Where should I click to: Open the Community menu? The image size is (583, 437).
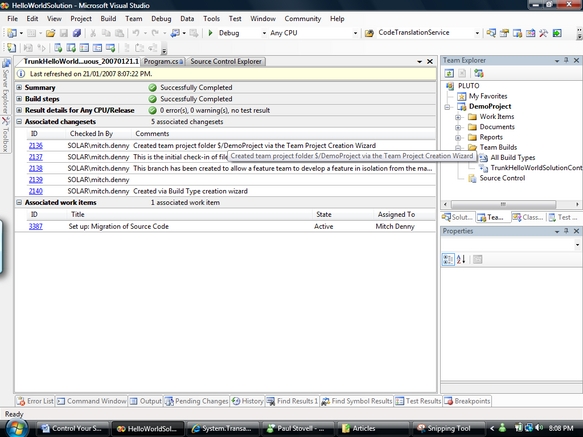coord(303,19)
